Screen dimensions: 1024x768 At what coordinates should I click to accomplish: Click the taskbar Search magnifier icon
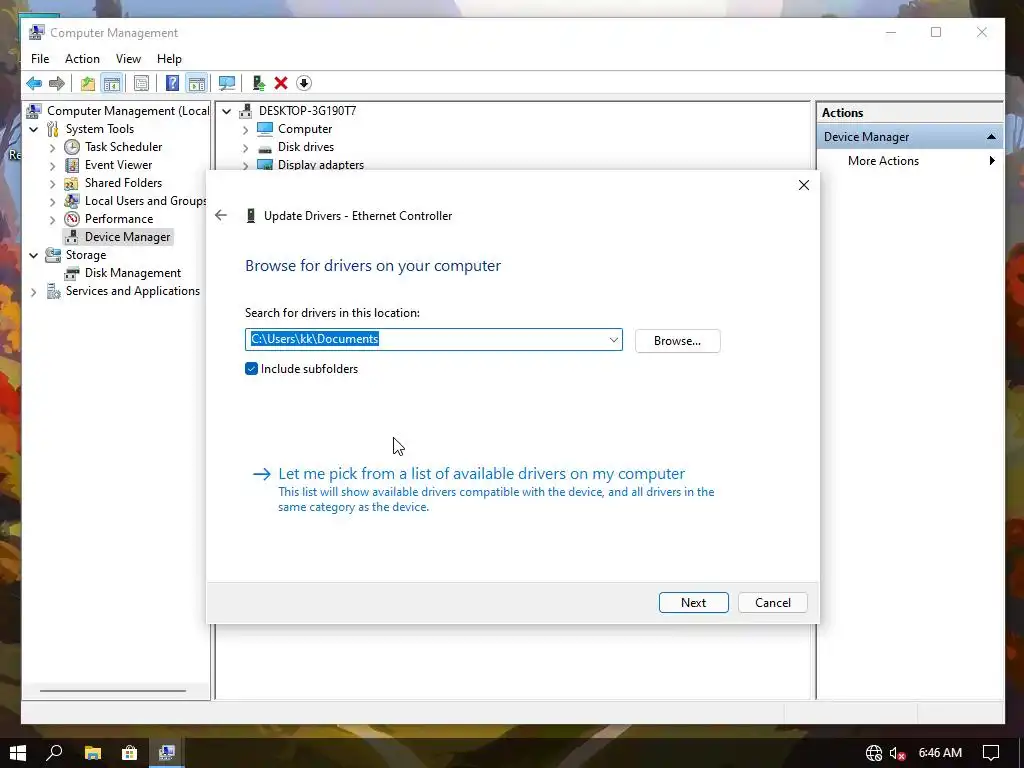tap(55, 753)
